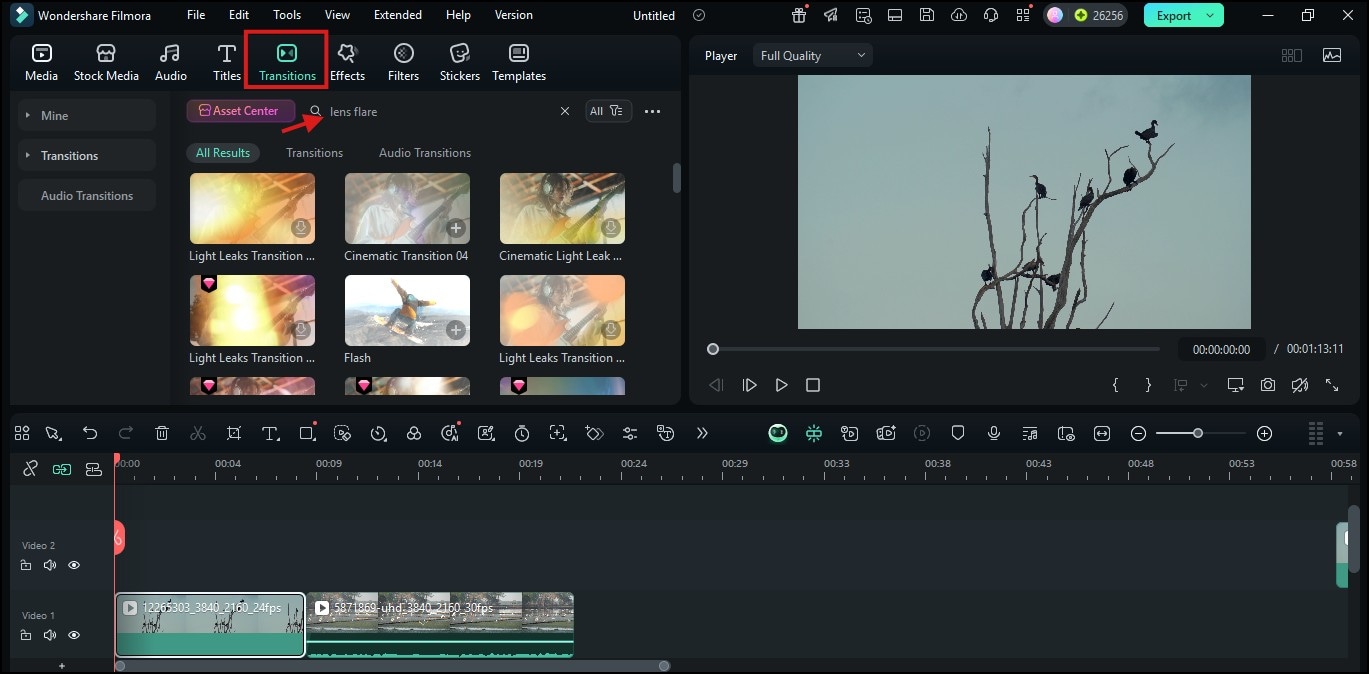Click the timeline zoom slider handle
The width and height of the screenshot is (1369, 674).
coord(1197,433)
